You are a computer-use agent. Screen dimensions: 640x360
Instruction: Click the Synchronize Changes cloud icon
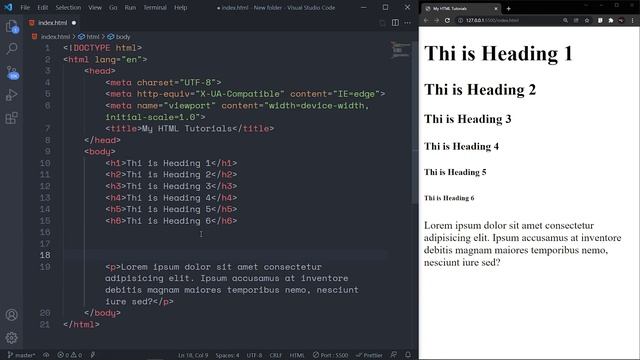[x=46, y=355]
